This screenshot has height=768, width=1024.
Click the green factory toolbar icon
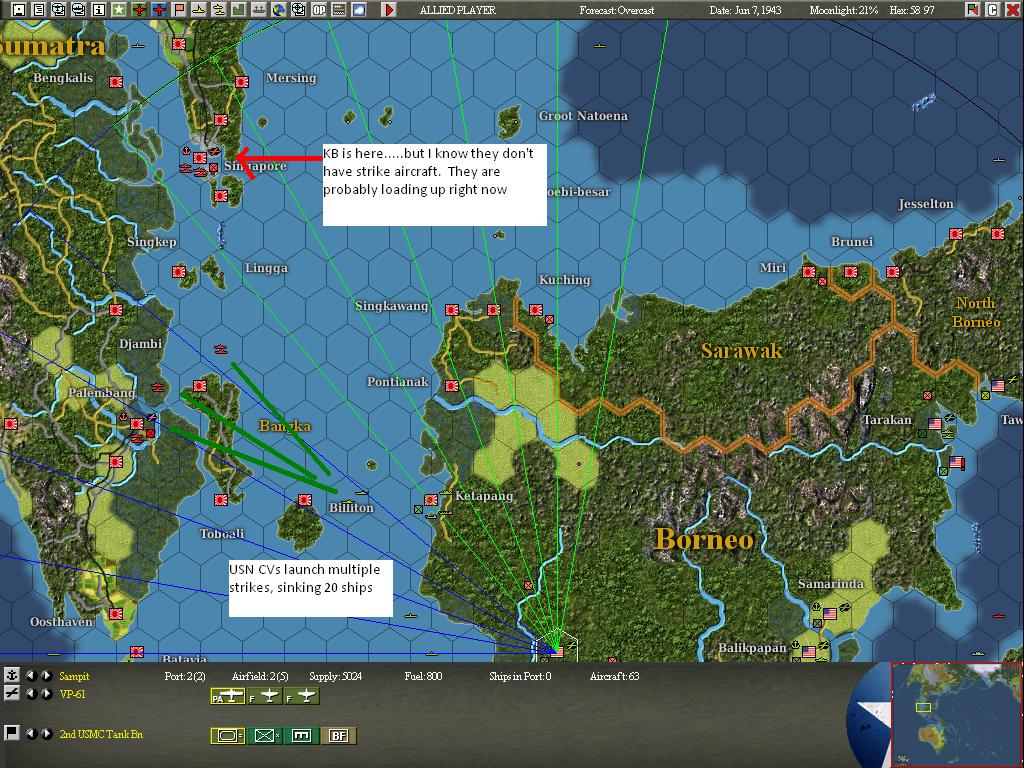click(x=238, y=9)
